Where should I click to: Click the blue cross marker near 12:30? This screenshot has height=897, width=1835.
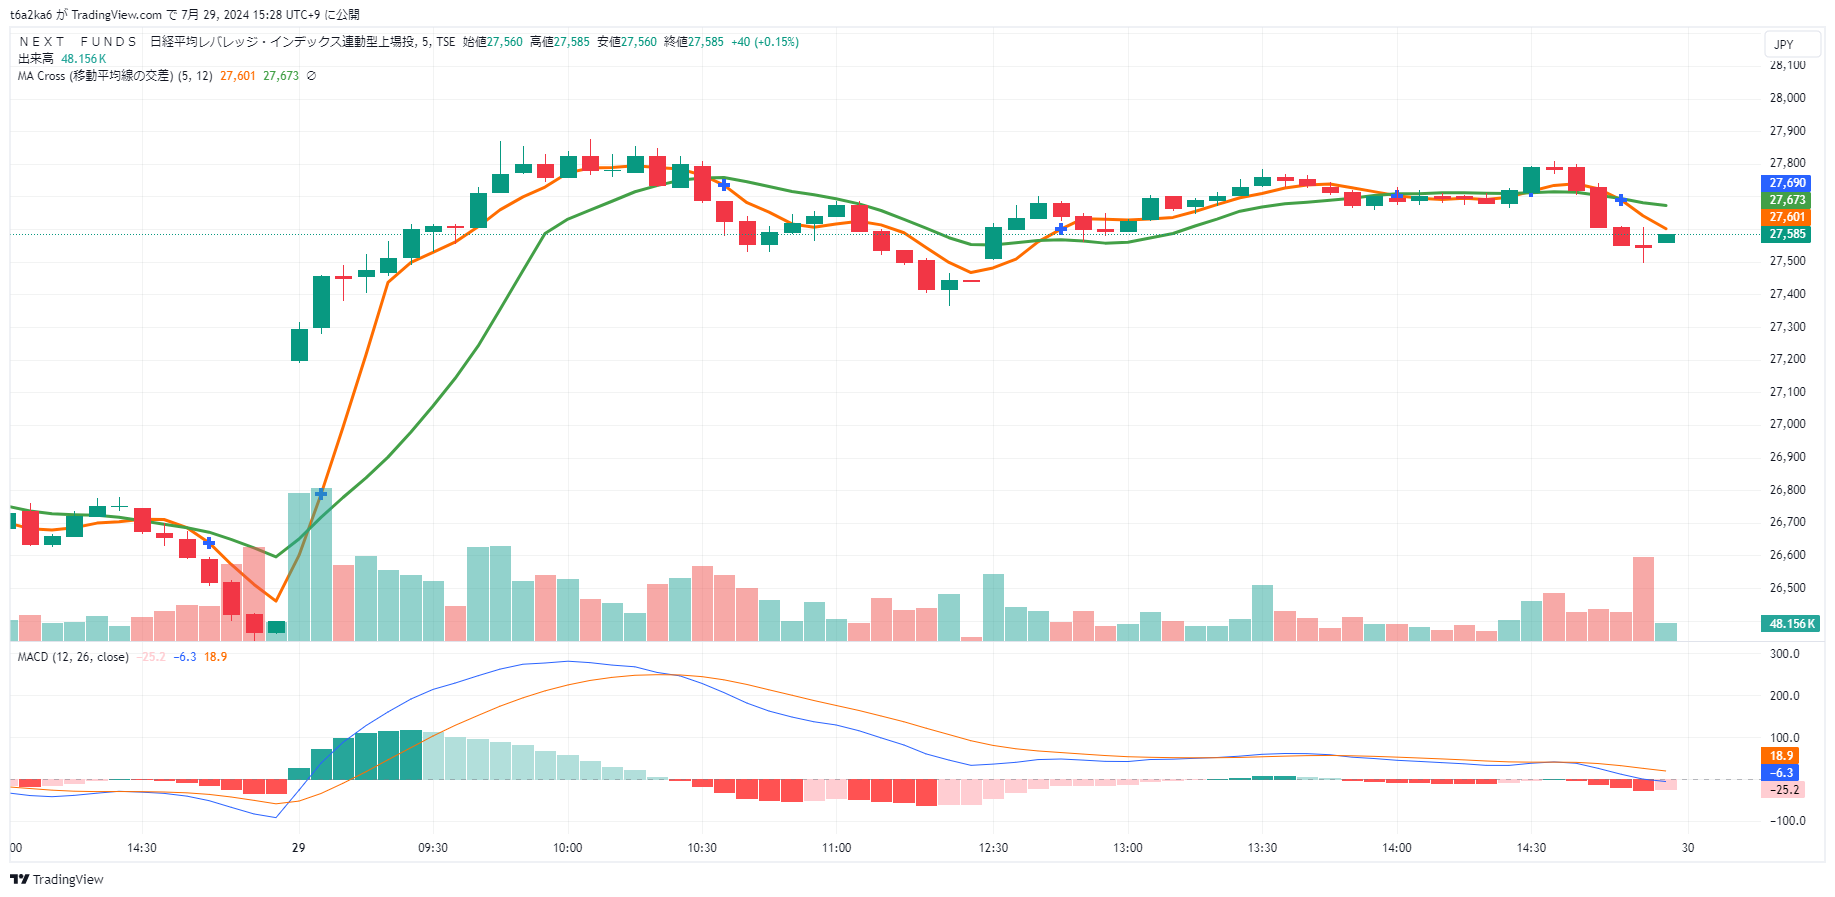coord(1060,229)
